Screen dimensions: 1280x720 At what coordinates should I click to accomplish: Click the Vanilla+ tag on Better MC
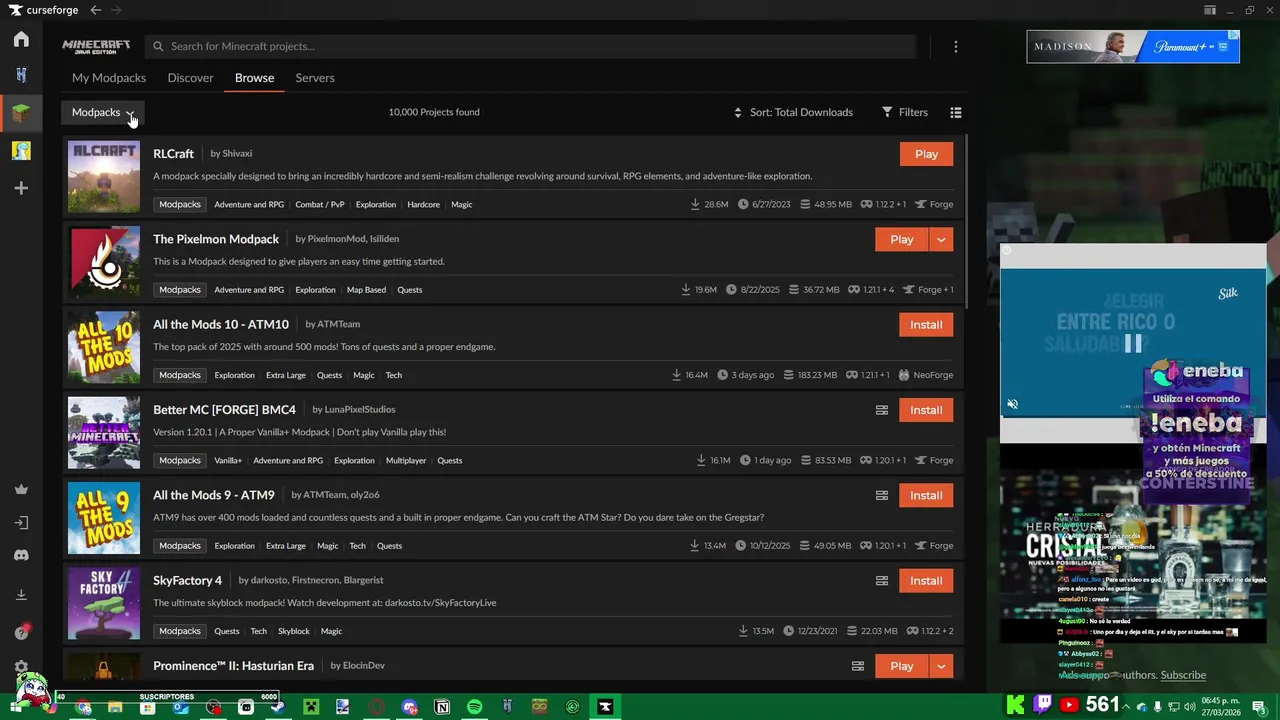228,460
